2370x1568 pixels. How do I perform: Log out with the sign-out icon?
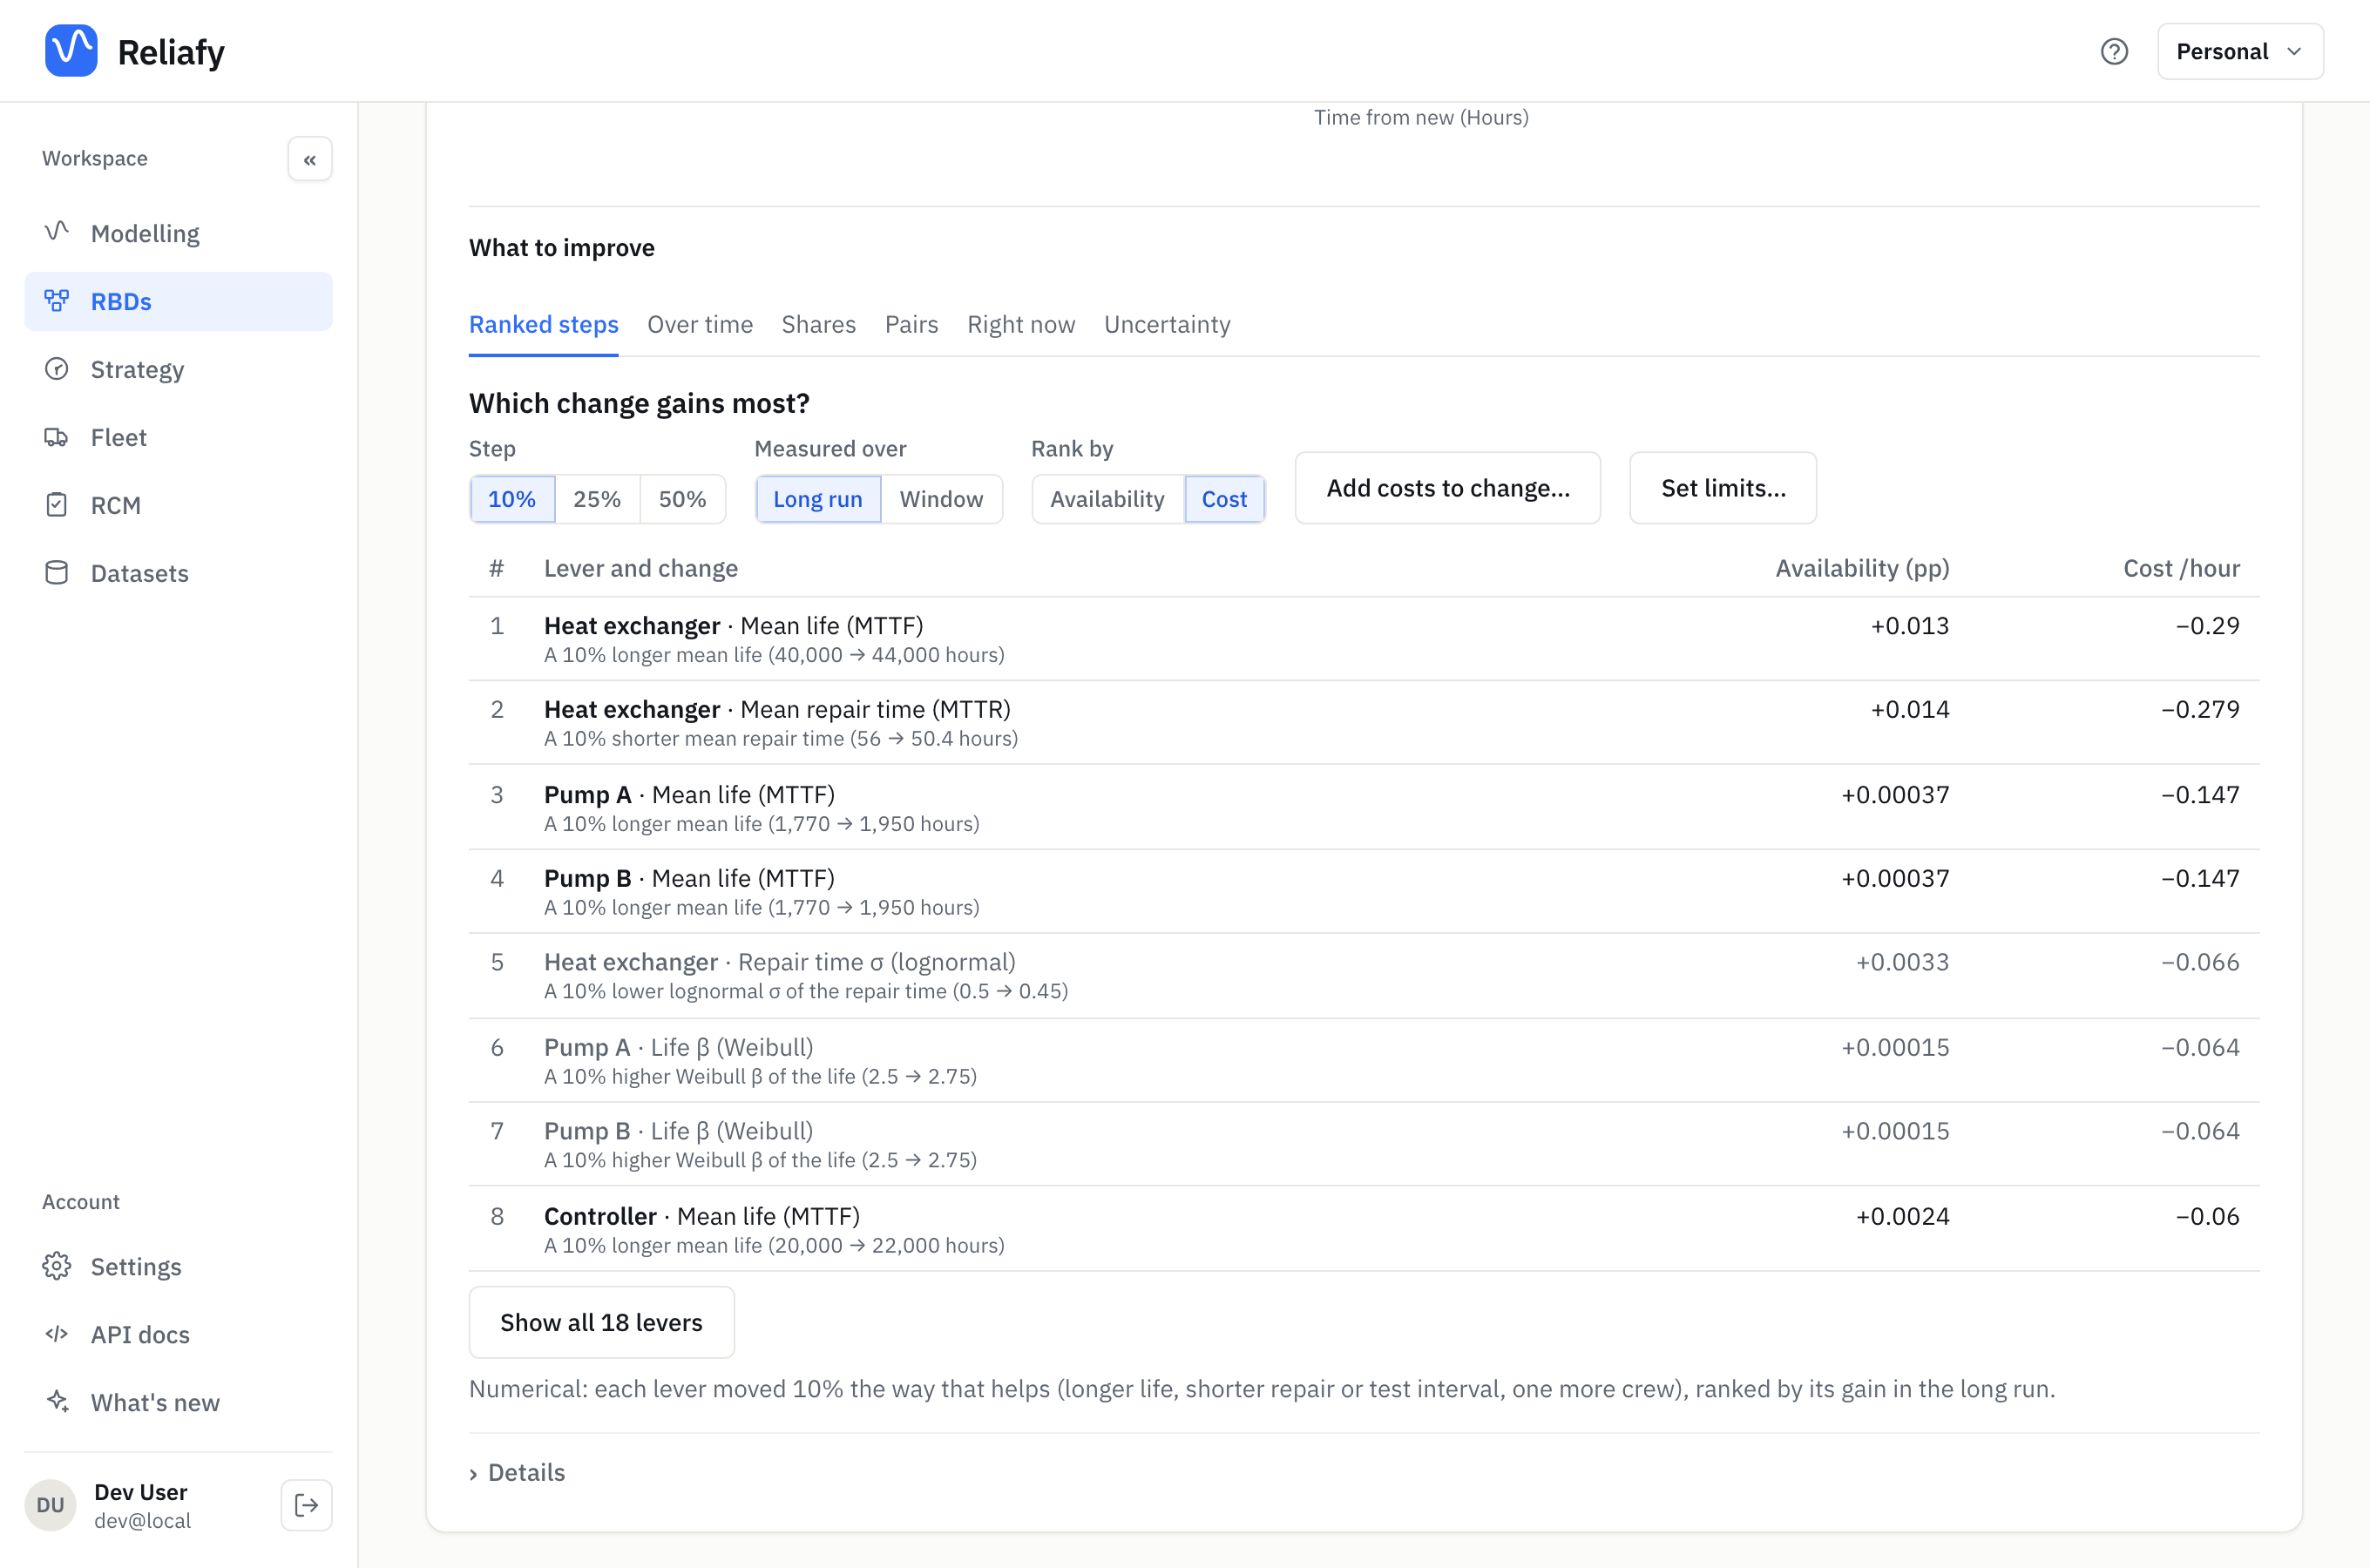[307, 1505]
